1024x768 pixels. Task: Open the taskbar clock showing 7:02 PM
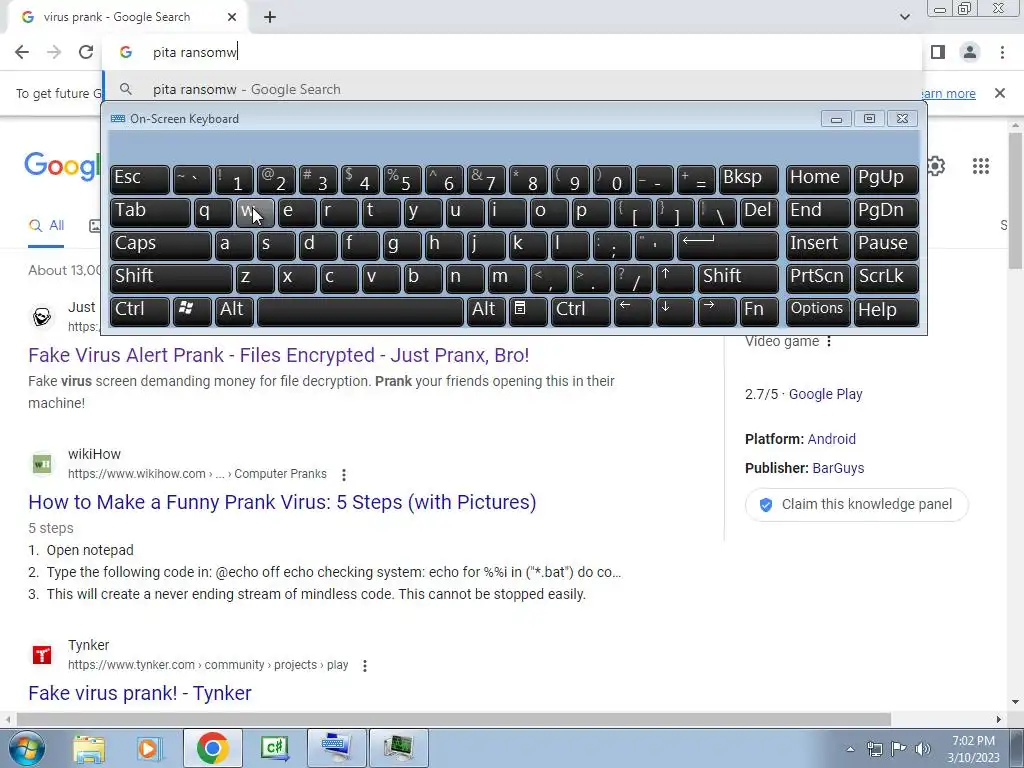point(973,749)
